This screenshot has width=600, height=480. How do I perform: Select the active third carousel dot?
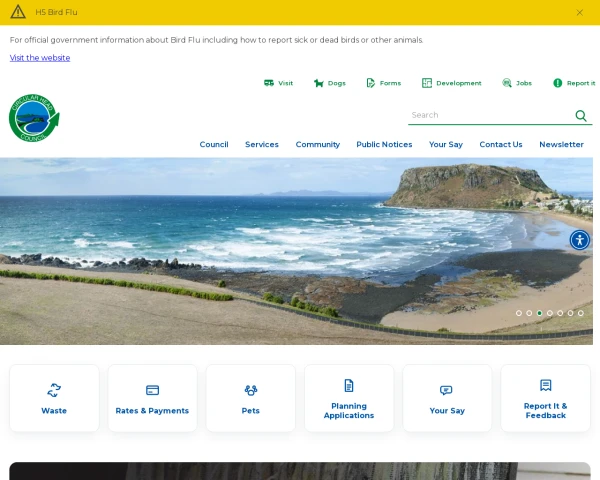pyautogui.click(x=540, y=313)
